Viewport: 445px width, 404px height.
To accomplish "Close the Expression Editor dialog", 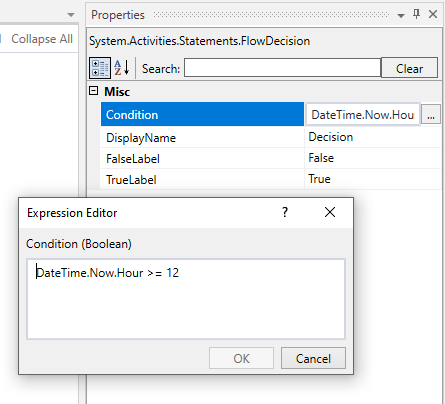I will click(330, 212).
